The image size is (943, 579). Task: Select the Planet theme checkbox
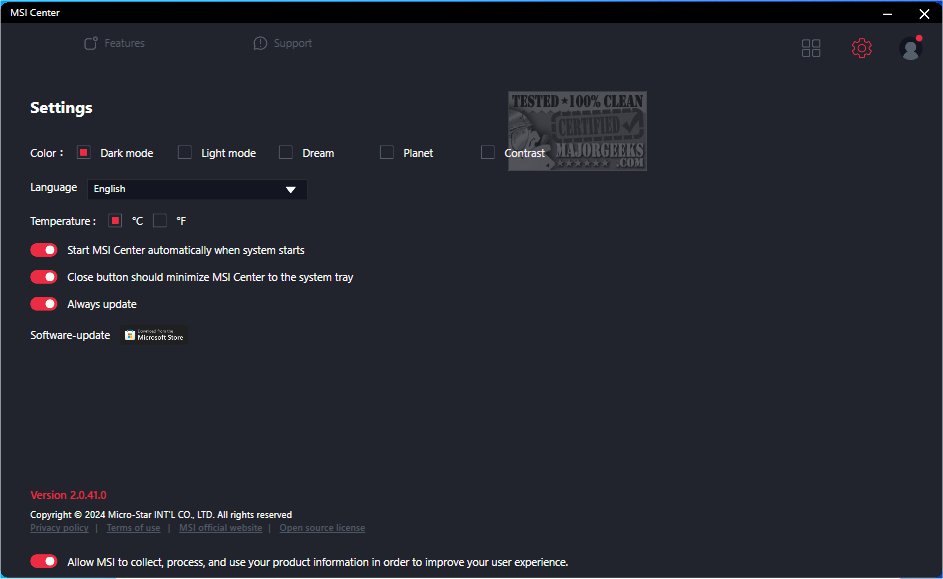click(x=387, y=153)
